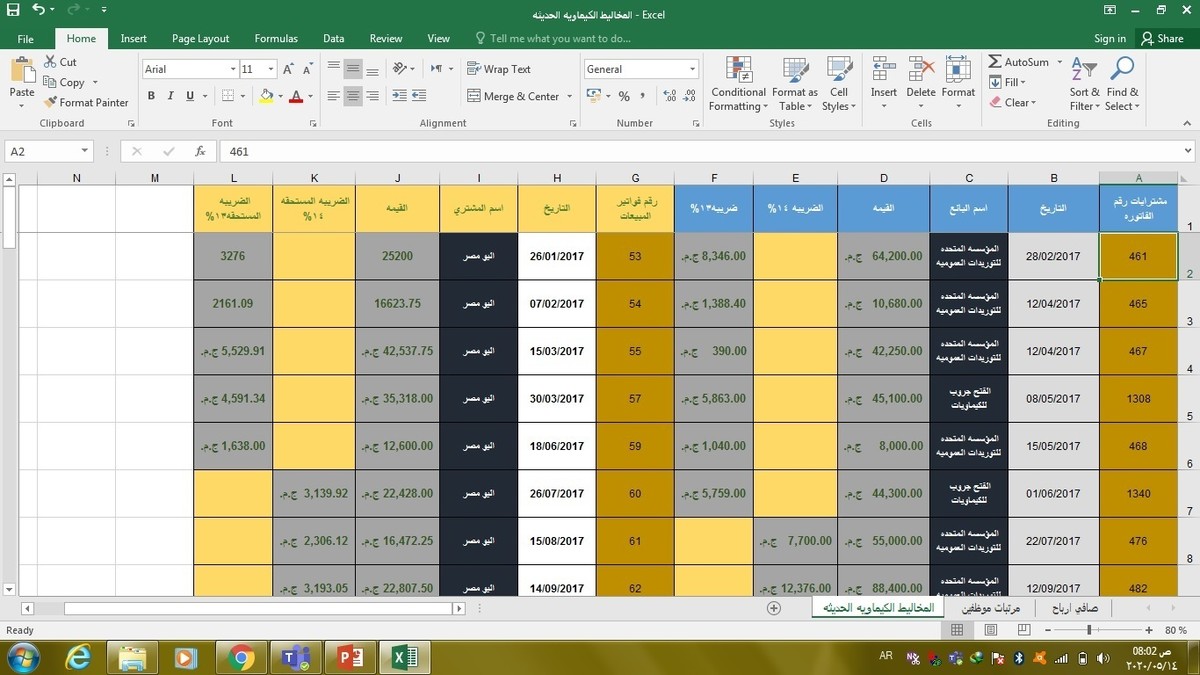
Task: Click the zoom slider handle in status bar
Action: 1089,630
